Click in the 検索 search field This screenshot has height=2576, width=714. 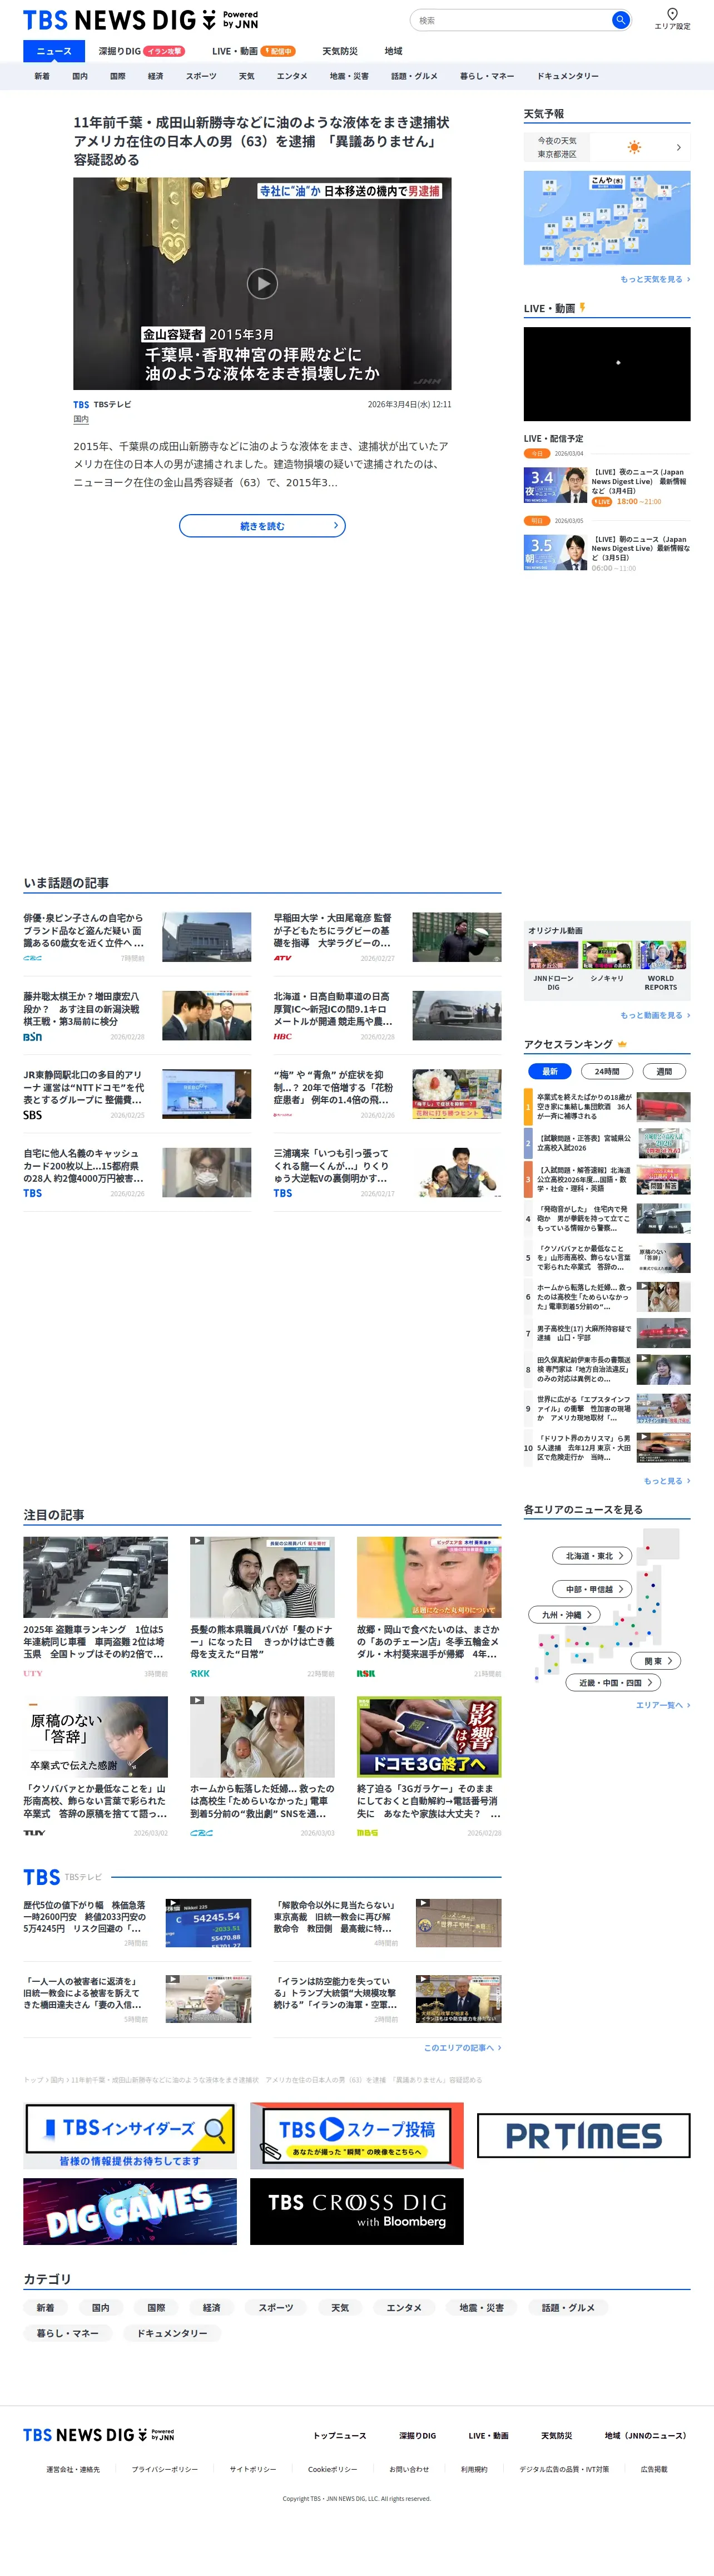pos(510,20)
